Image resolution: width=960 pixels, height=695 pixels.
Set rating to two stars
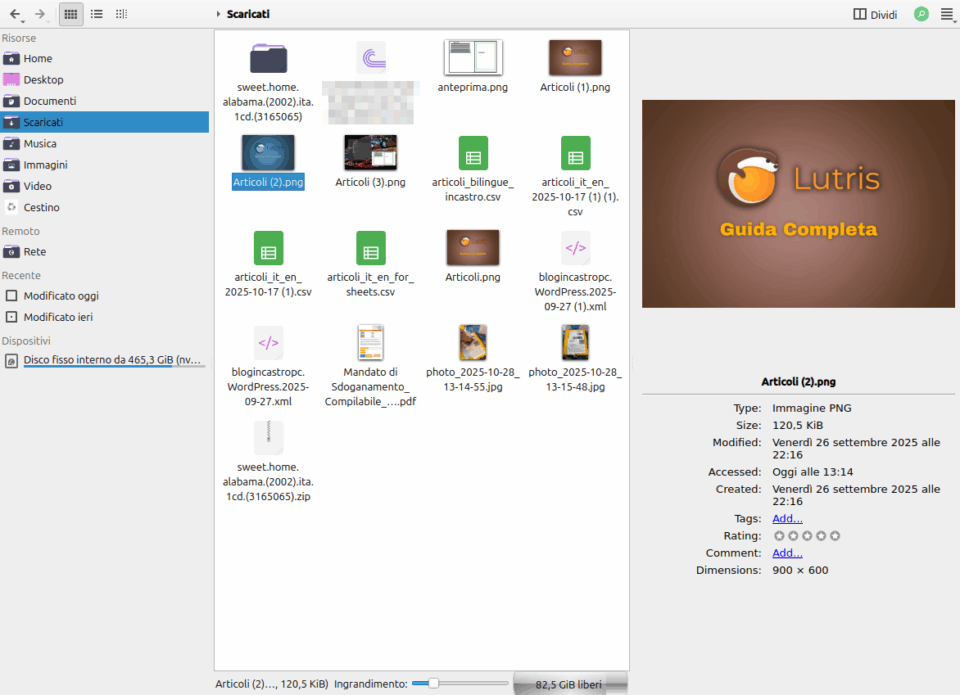click(x=793, y=536)
